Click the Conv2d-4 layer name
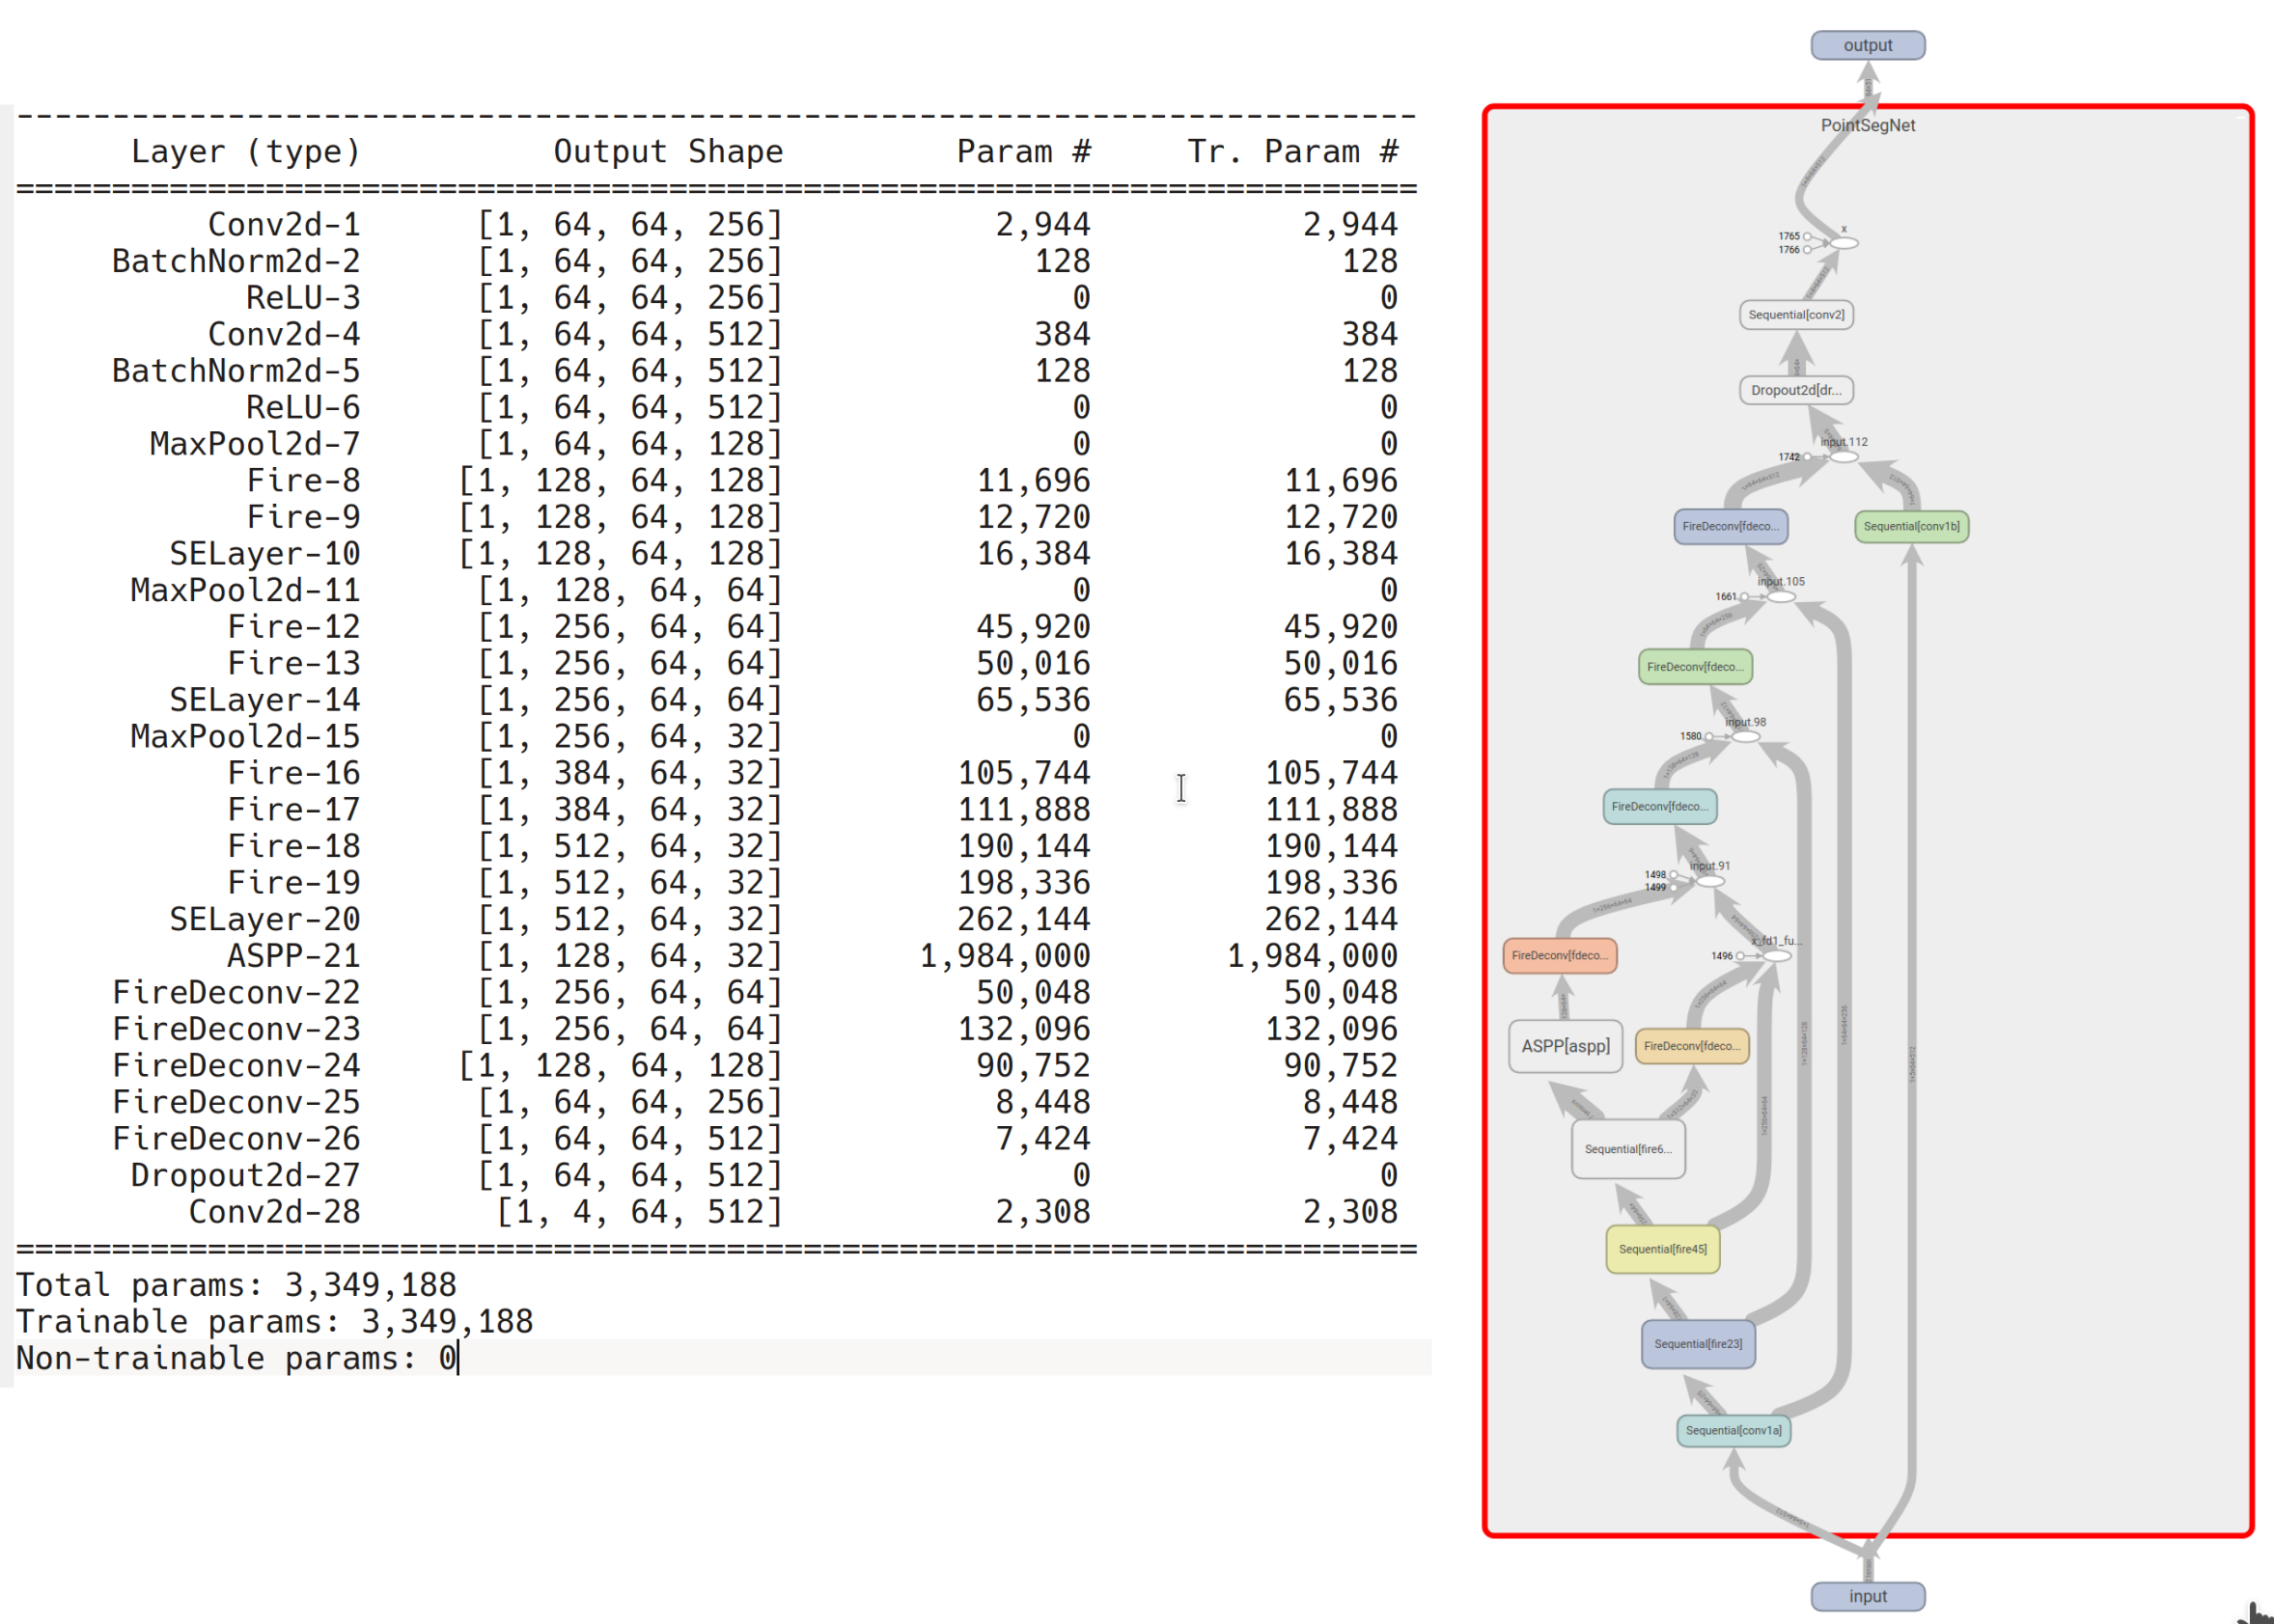Screen dimensions: 2274x1624 click(284, 334)
